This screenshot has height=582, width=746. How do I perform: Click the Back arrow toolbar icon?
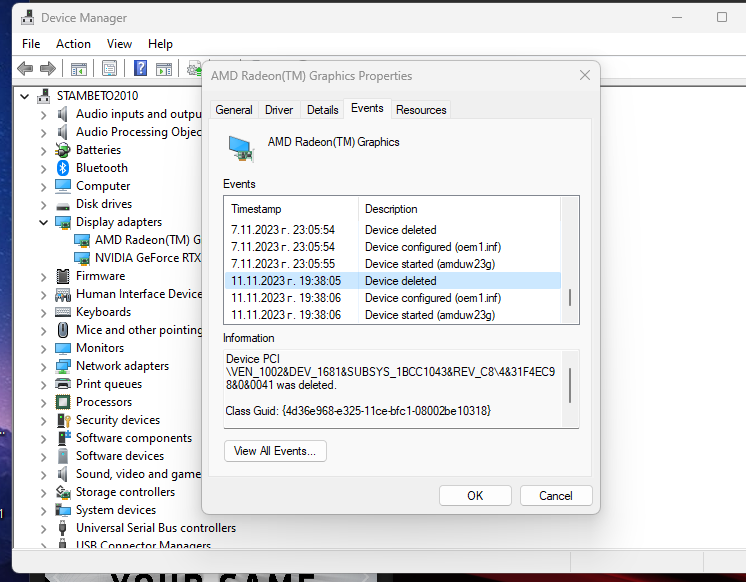25,69
